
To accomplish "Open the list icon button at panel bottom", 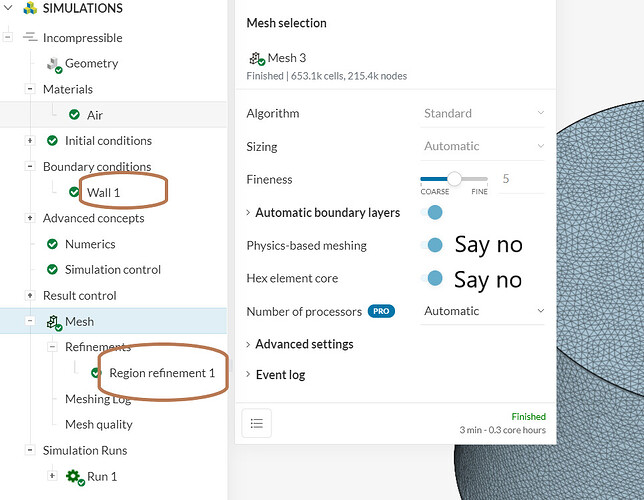I will click(257, 424).
